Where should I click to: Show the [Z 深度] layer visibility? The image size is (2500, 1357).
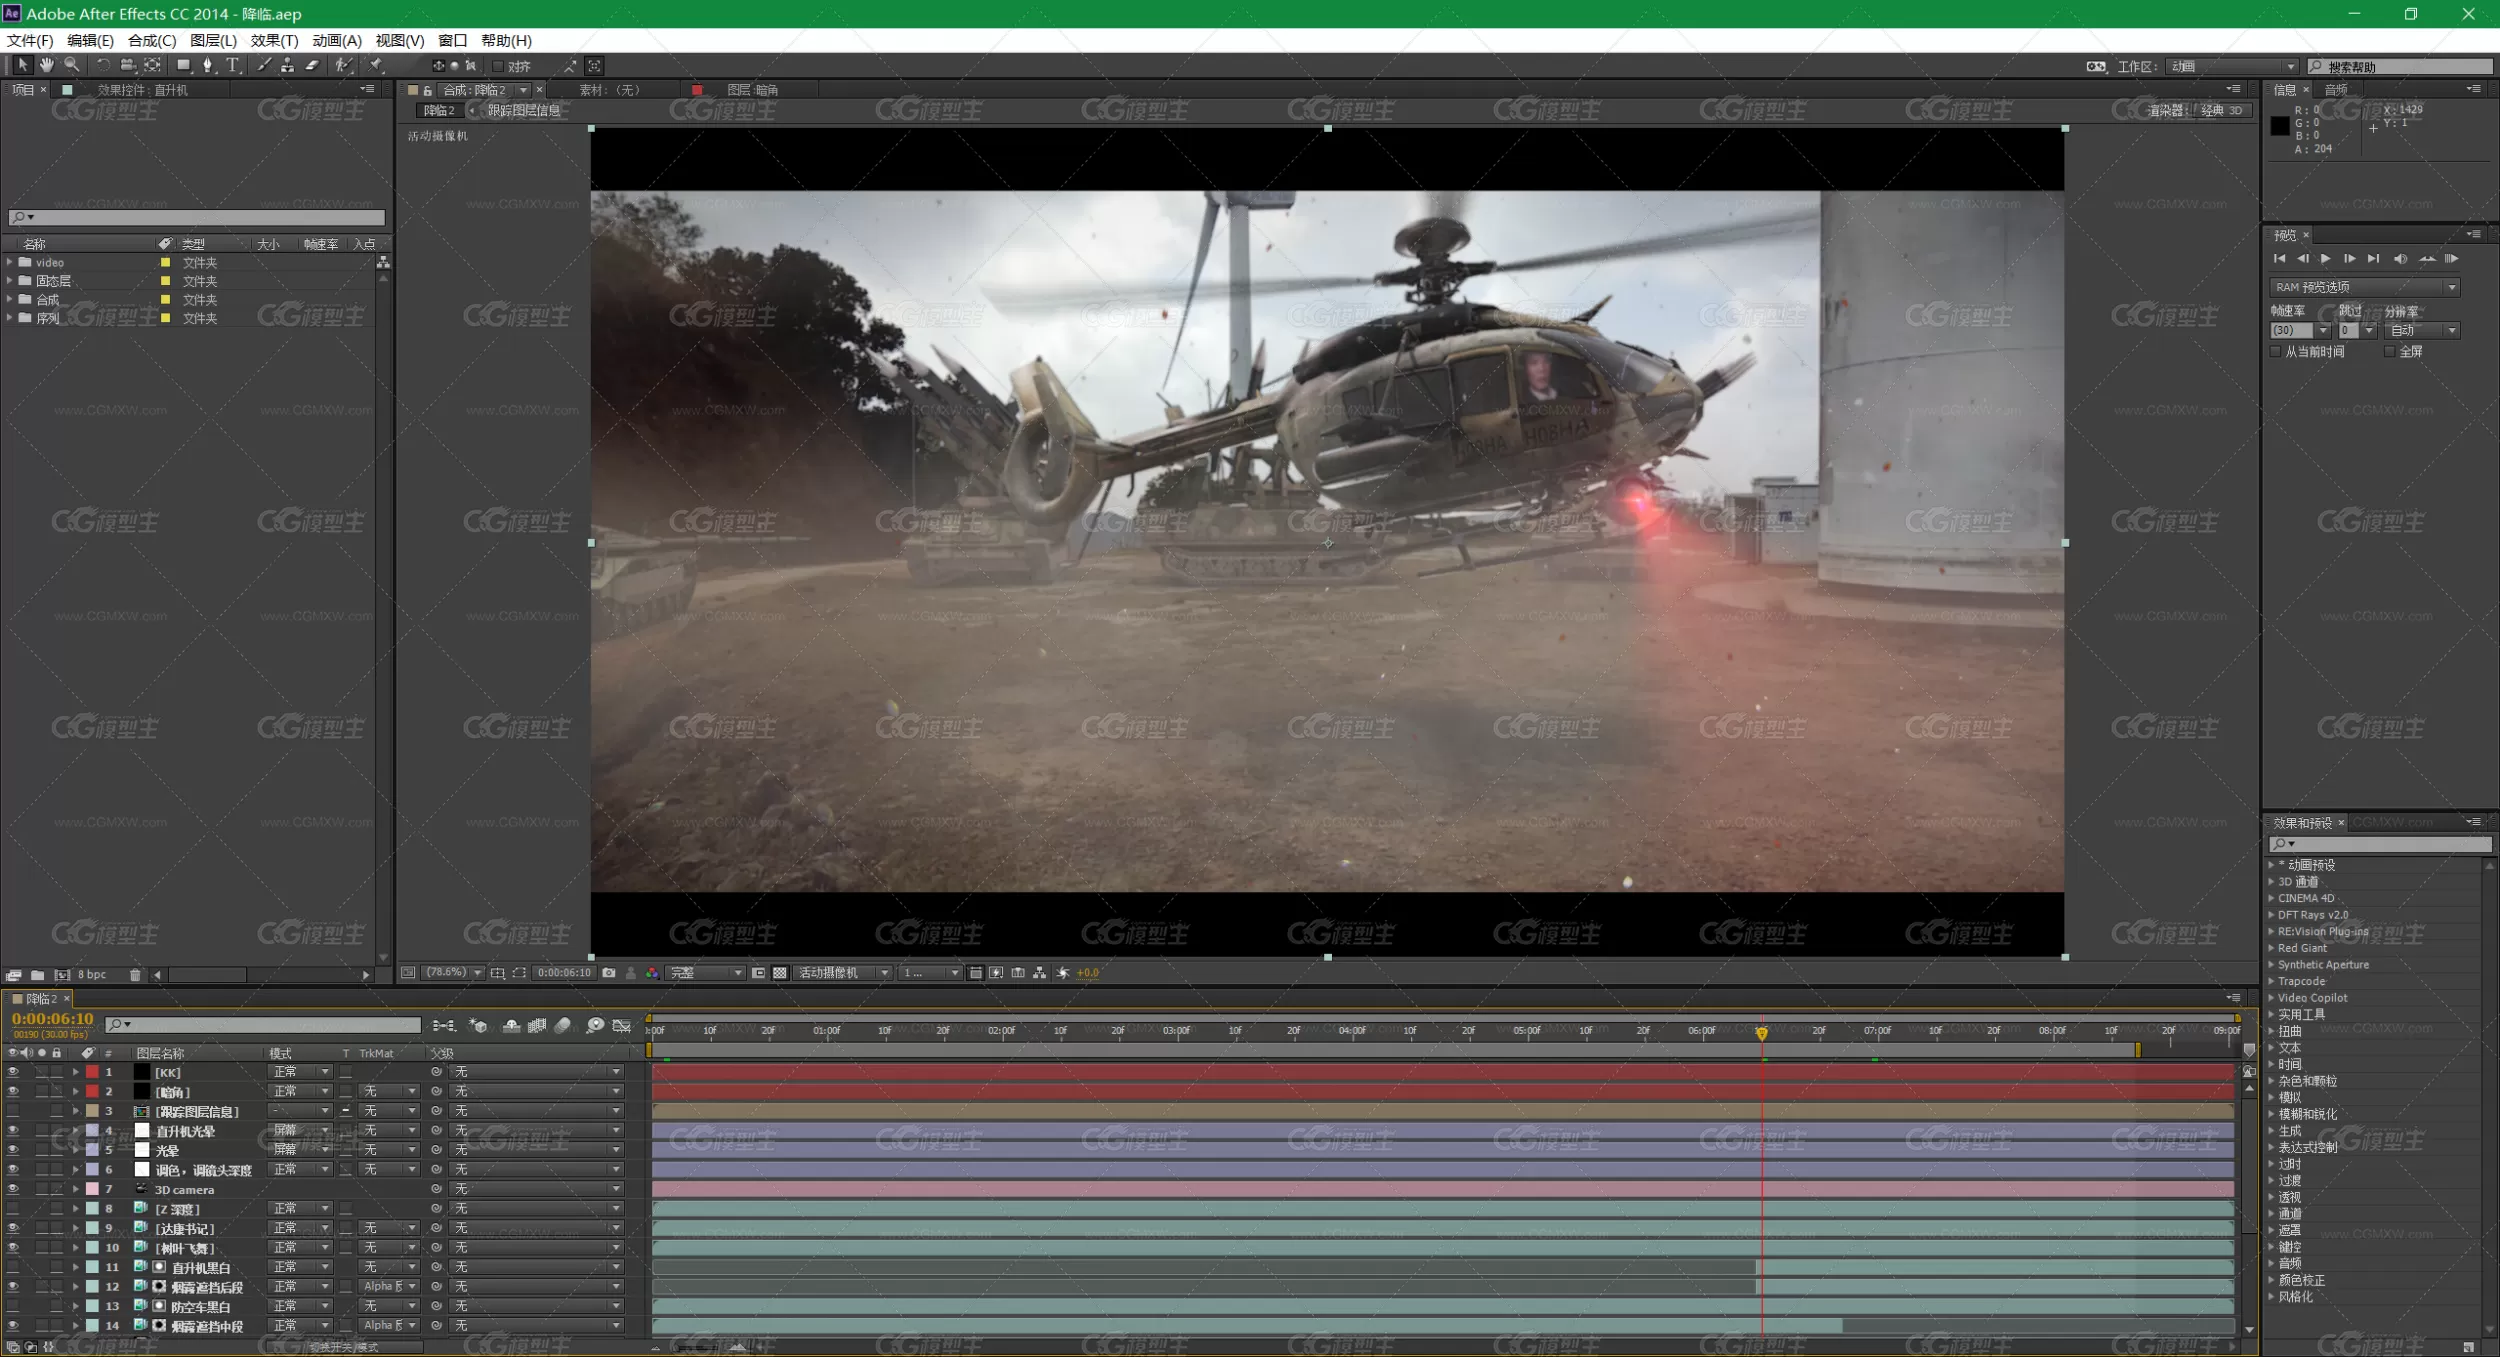pyautogui.click(x=13, y=1209)
